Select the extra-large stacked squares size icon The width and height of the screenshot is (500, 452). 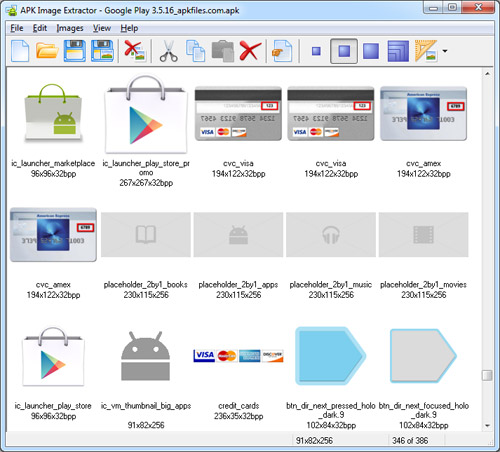[x=398, y=51]
